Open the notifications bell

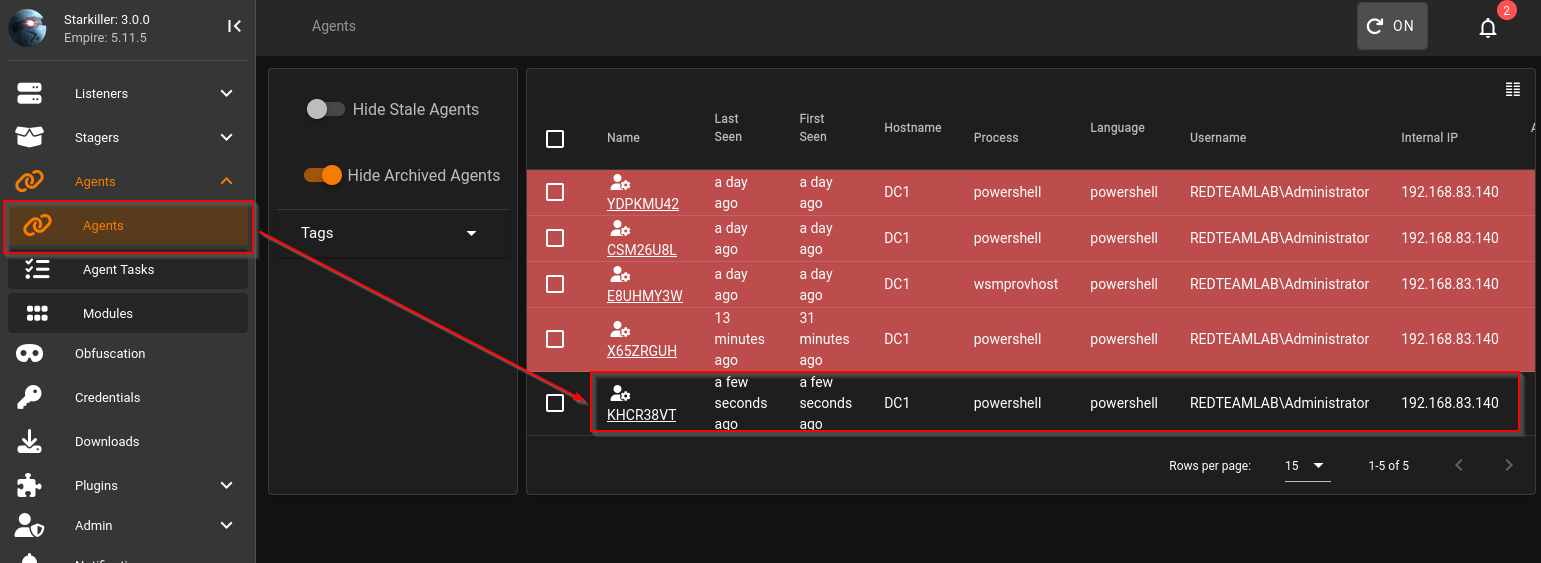tap(1488, 28)
